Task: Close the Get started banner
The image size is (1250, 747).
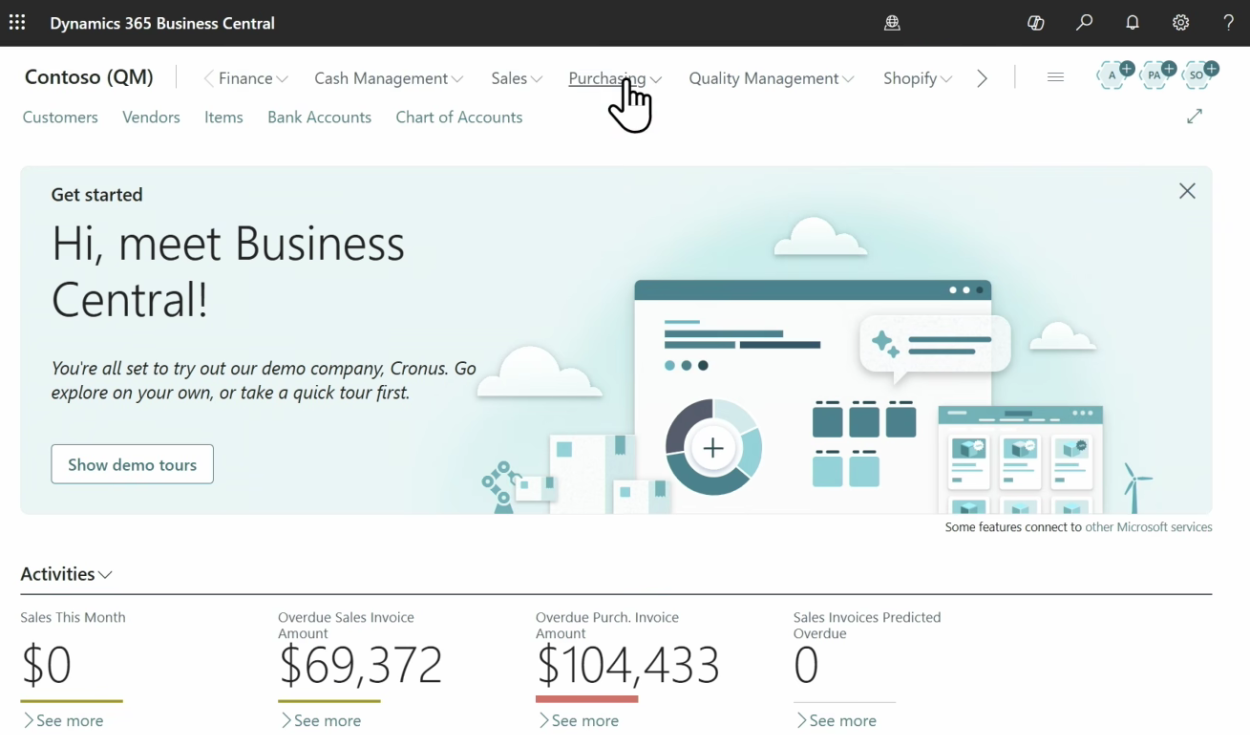Action: [x=1187, y=191]
